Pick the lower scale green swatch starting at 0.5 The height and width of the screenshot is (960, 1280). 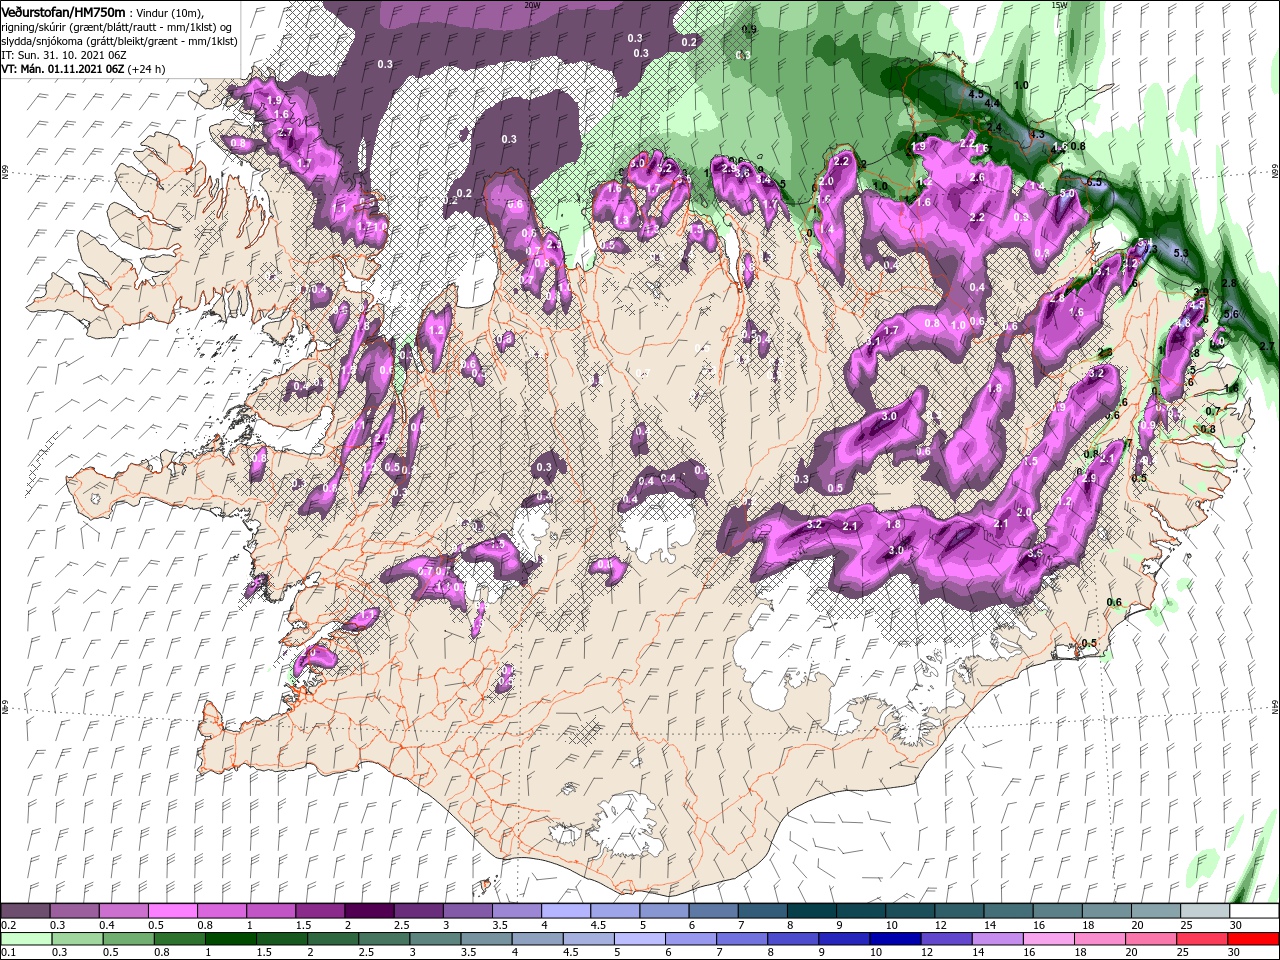click(x=128, y=938)
